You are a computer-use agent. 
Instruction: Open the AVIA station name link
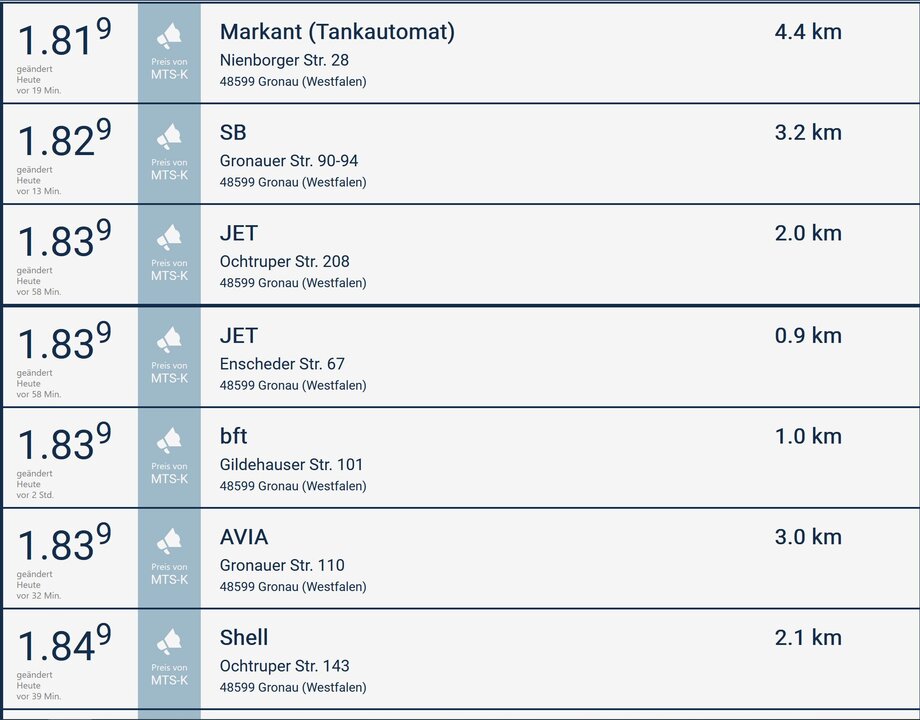tap(244, 537)
